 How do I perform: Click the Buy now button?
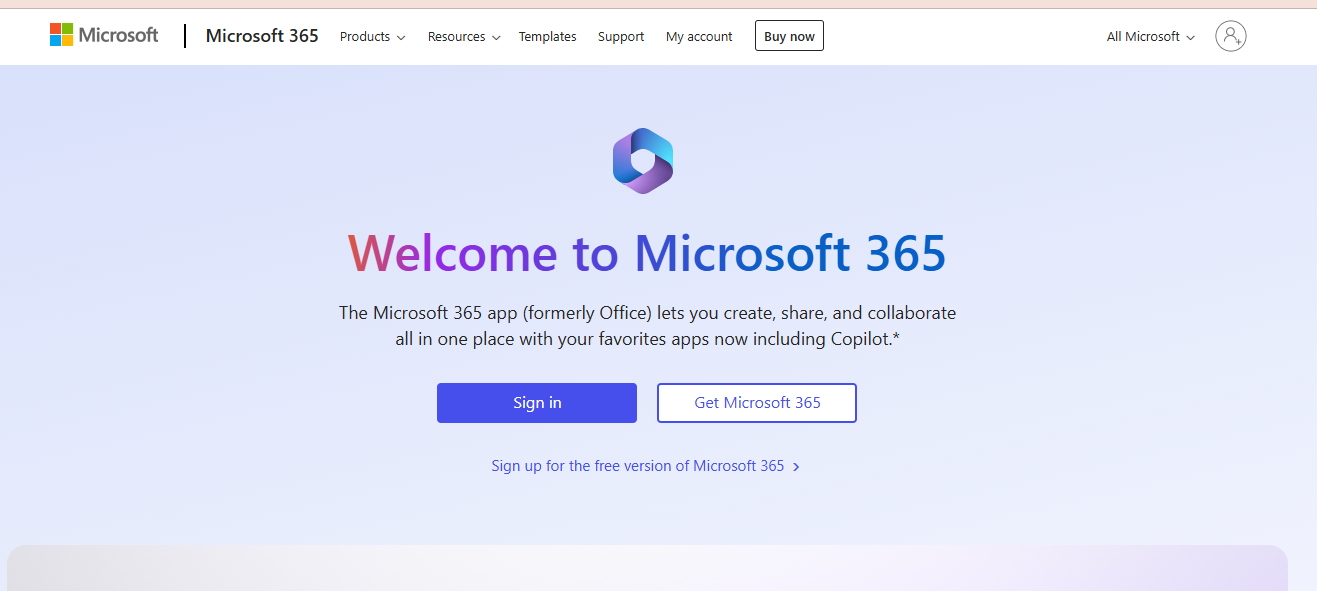[x=789, y=36]
